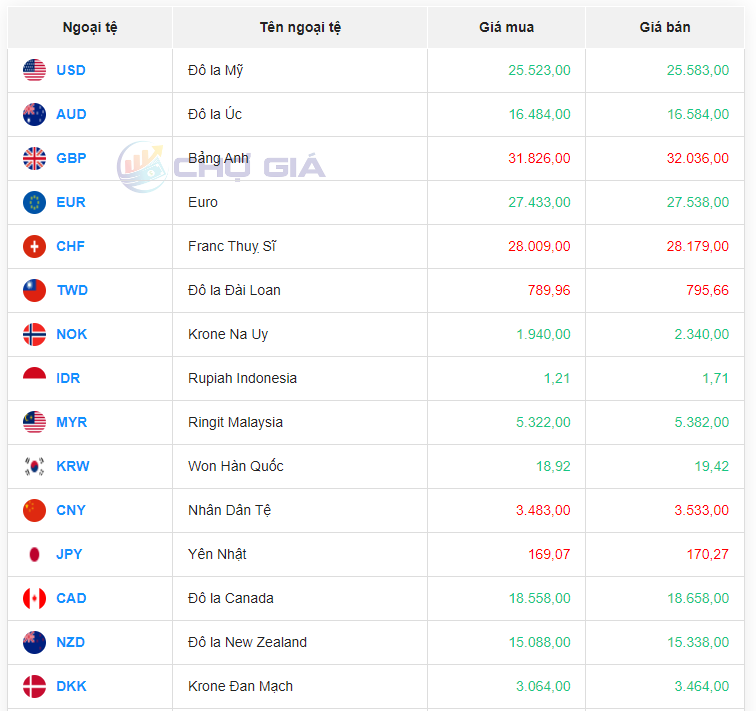This screenshot has height=711, width=756.
Task: Open the NZD currency code link
Action: pyautogui.click(x=71, y=642)
